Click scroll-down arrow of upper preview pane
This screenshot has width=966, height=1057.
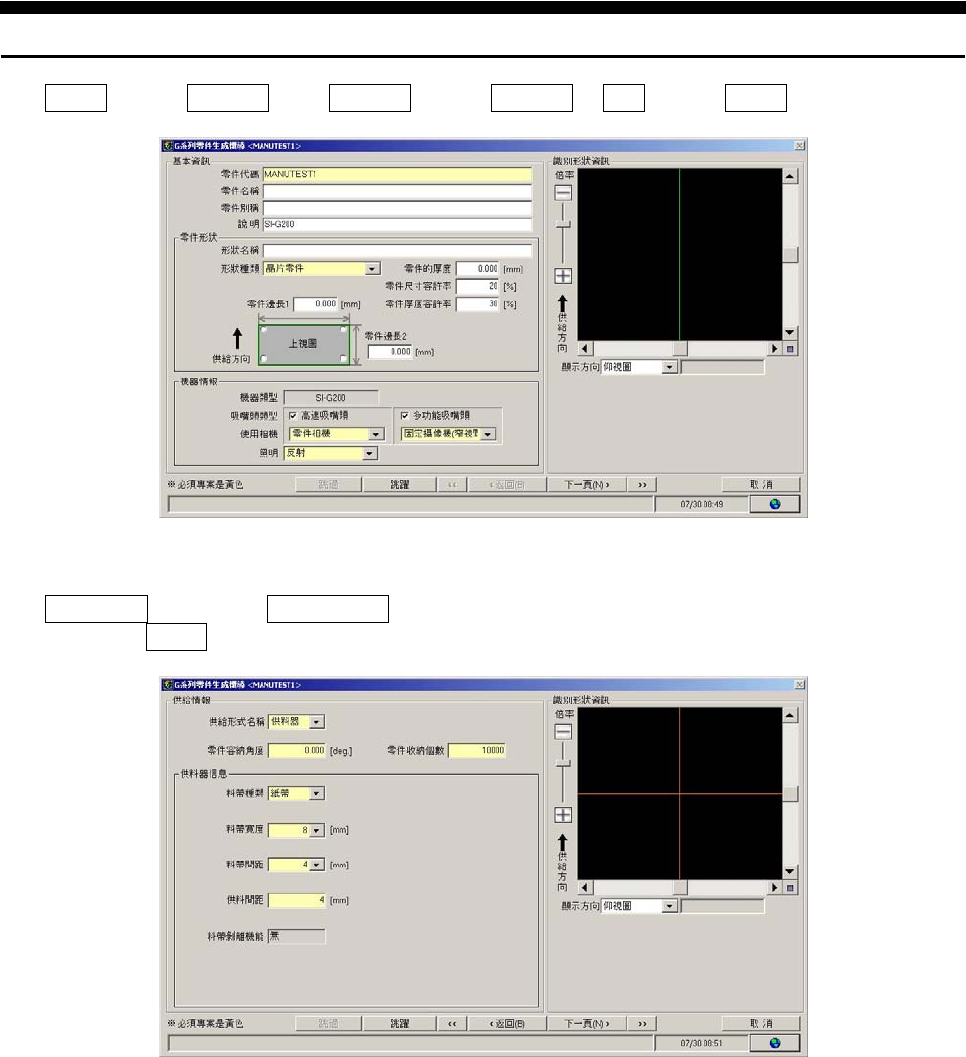(x=790, y=332)
